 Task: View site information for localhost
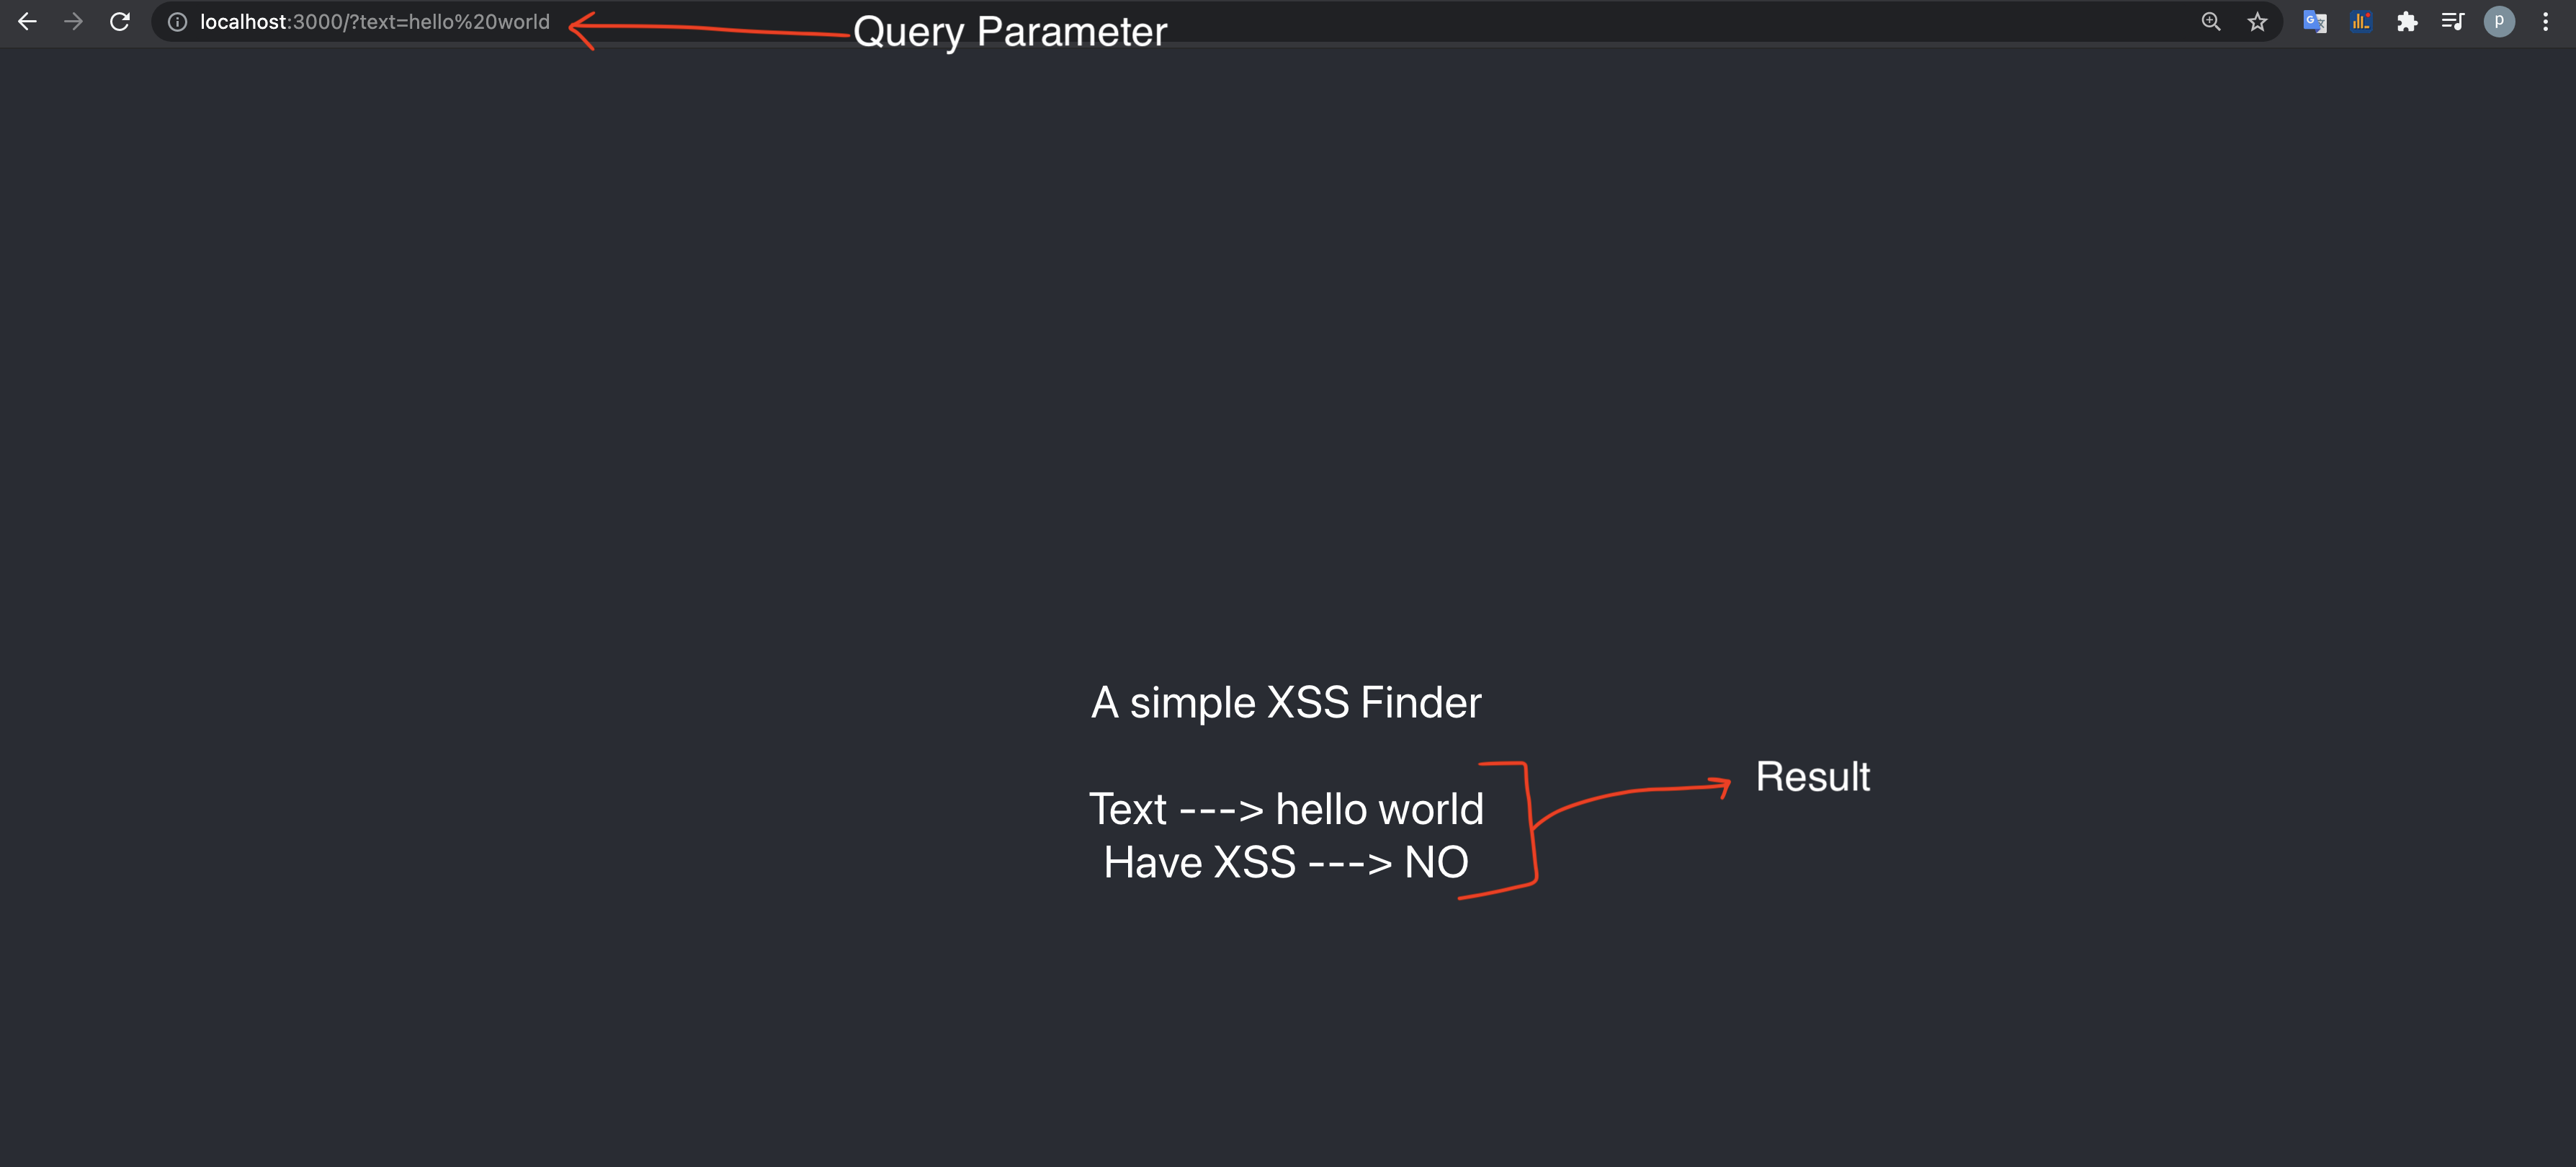(x=177, y=22)
